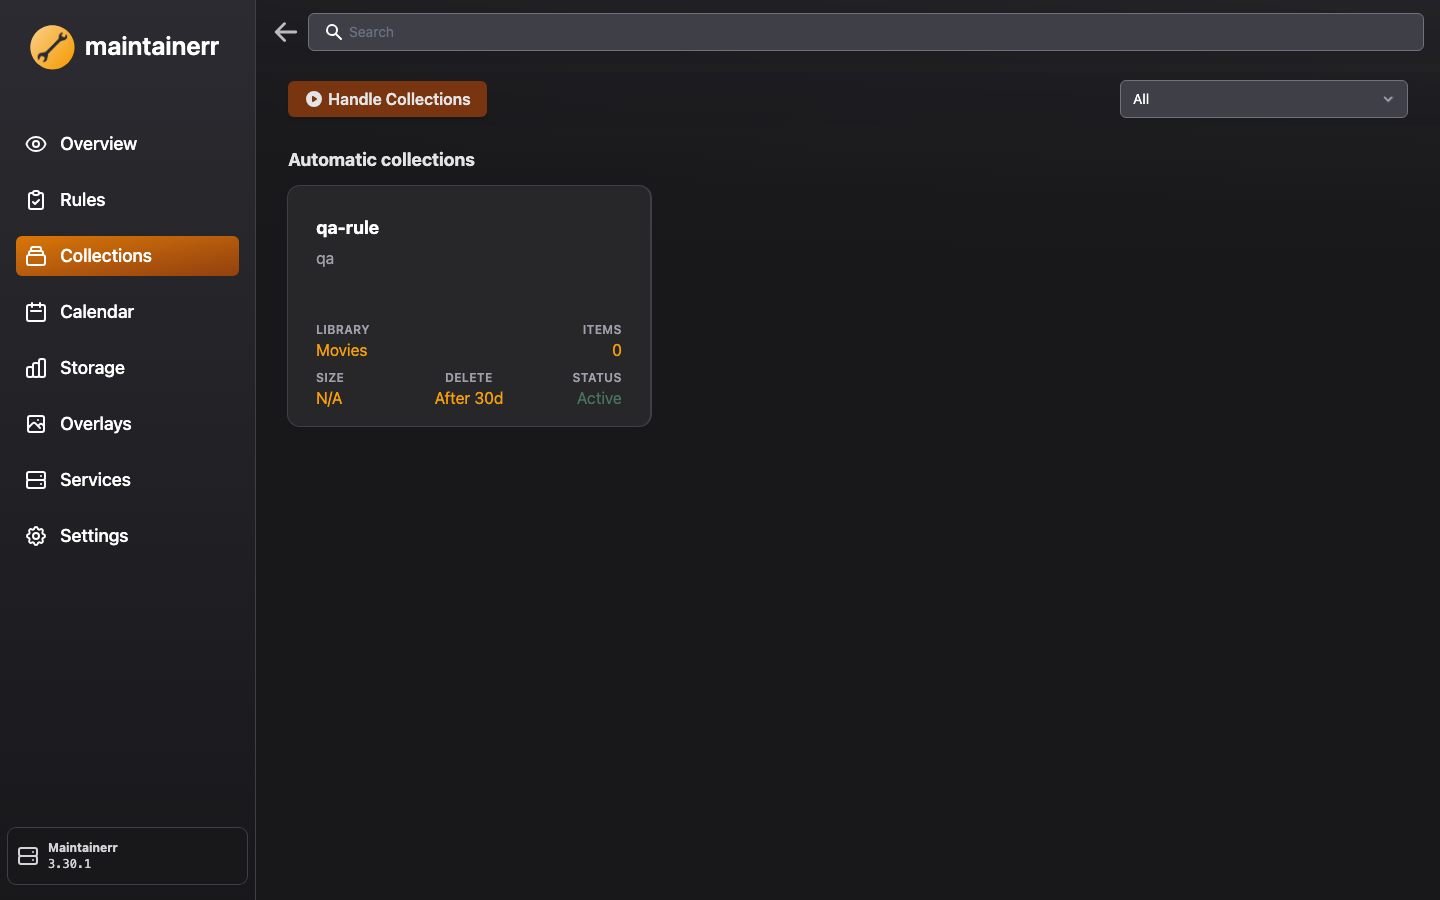Click into the Search input field
The width and height of the screenshot is (1440, 900).
point(865,32)
